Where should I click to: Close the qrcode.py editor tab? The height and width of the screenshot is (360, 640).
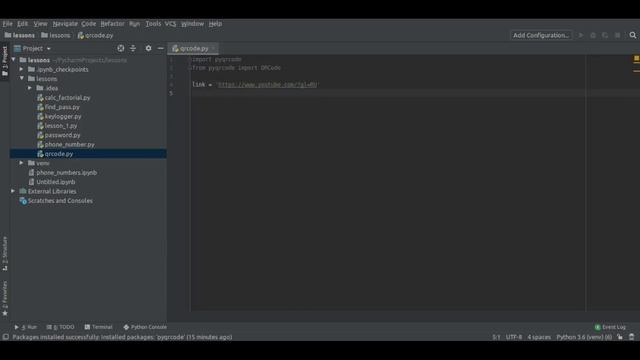tap(213, 49)
